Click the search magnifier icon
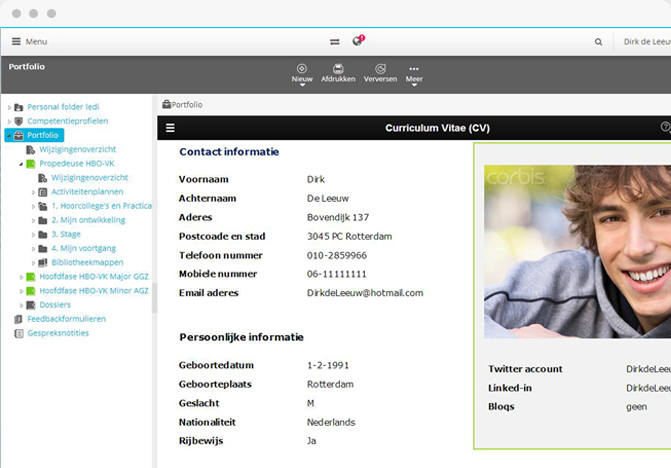The image size is (671, 468). [599, 42]
